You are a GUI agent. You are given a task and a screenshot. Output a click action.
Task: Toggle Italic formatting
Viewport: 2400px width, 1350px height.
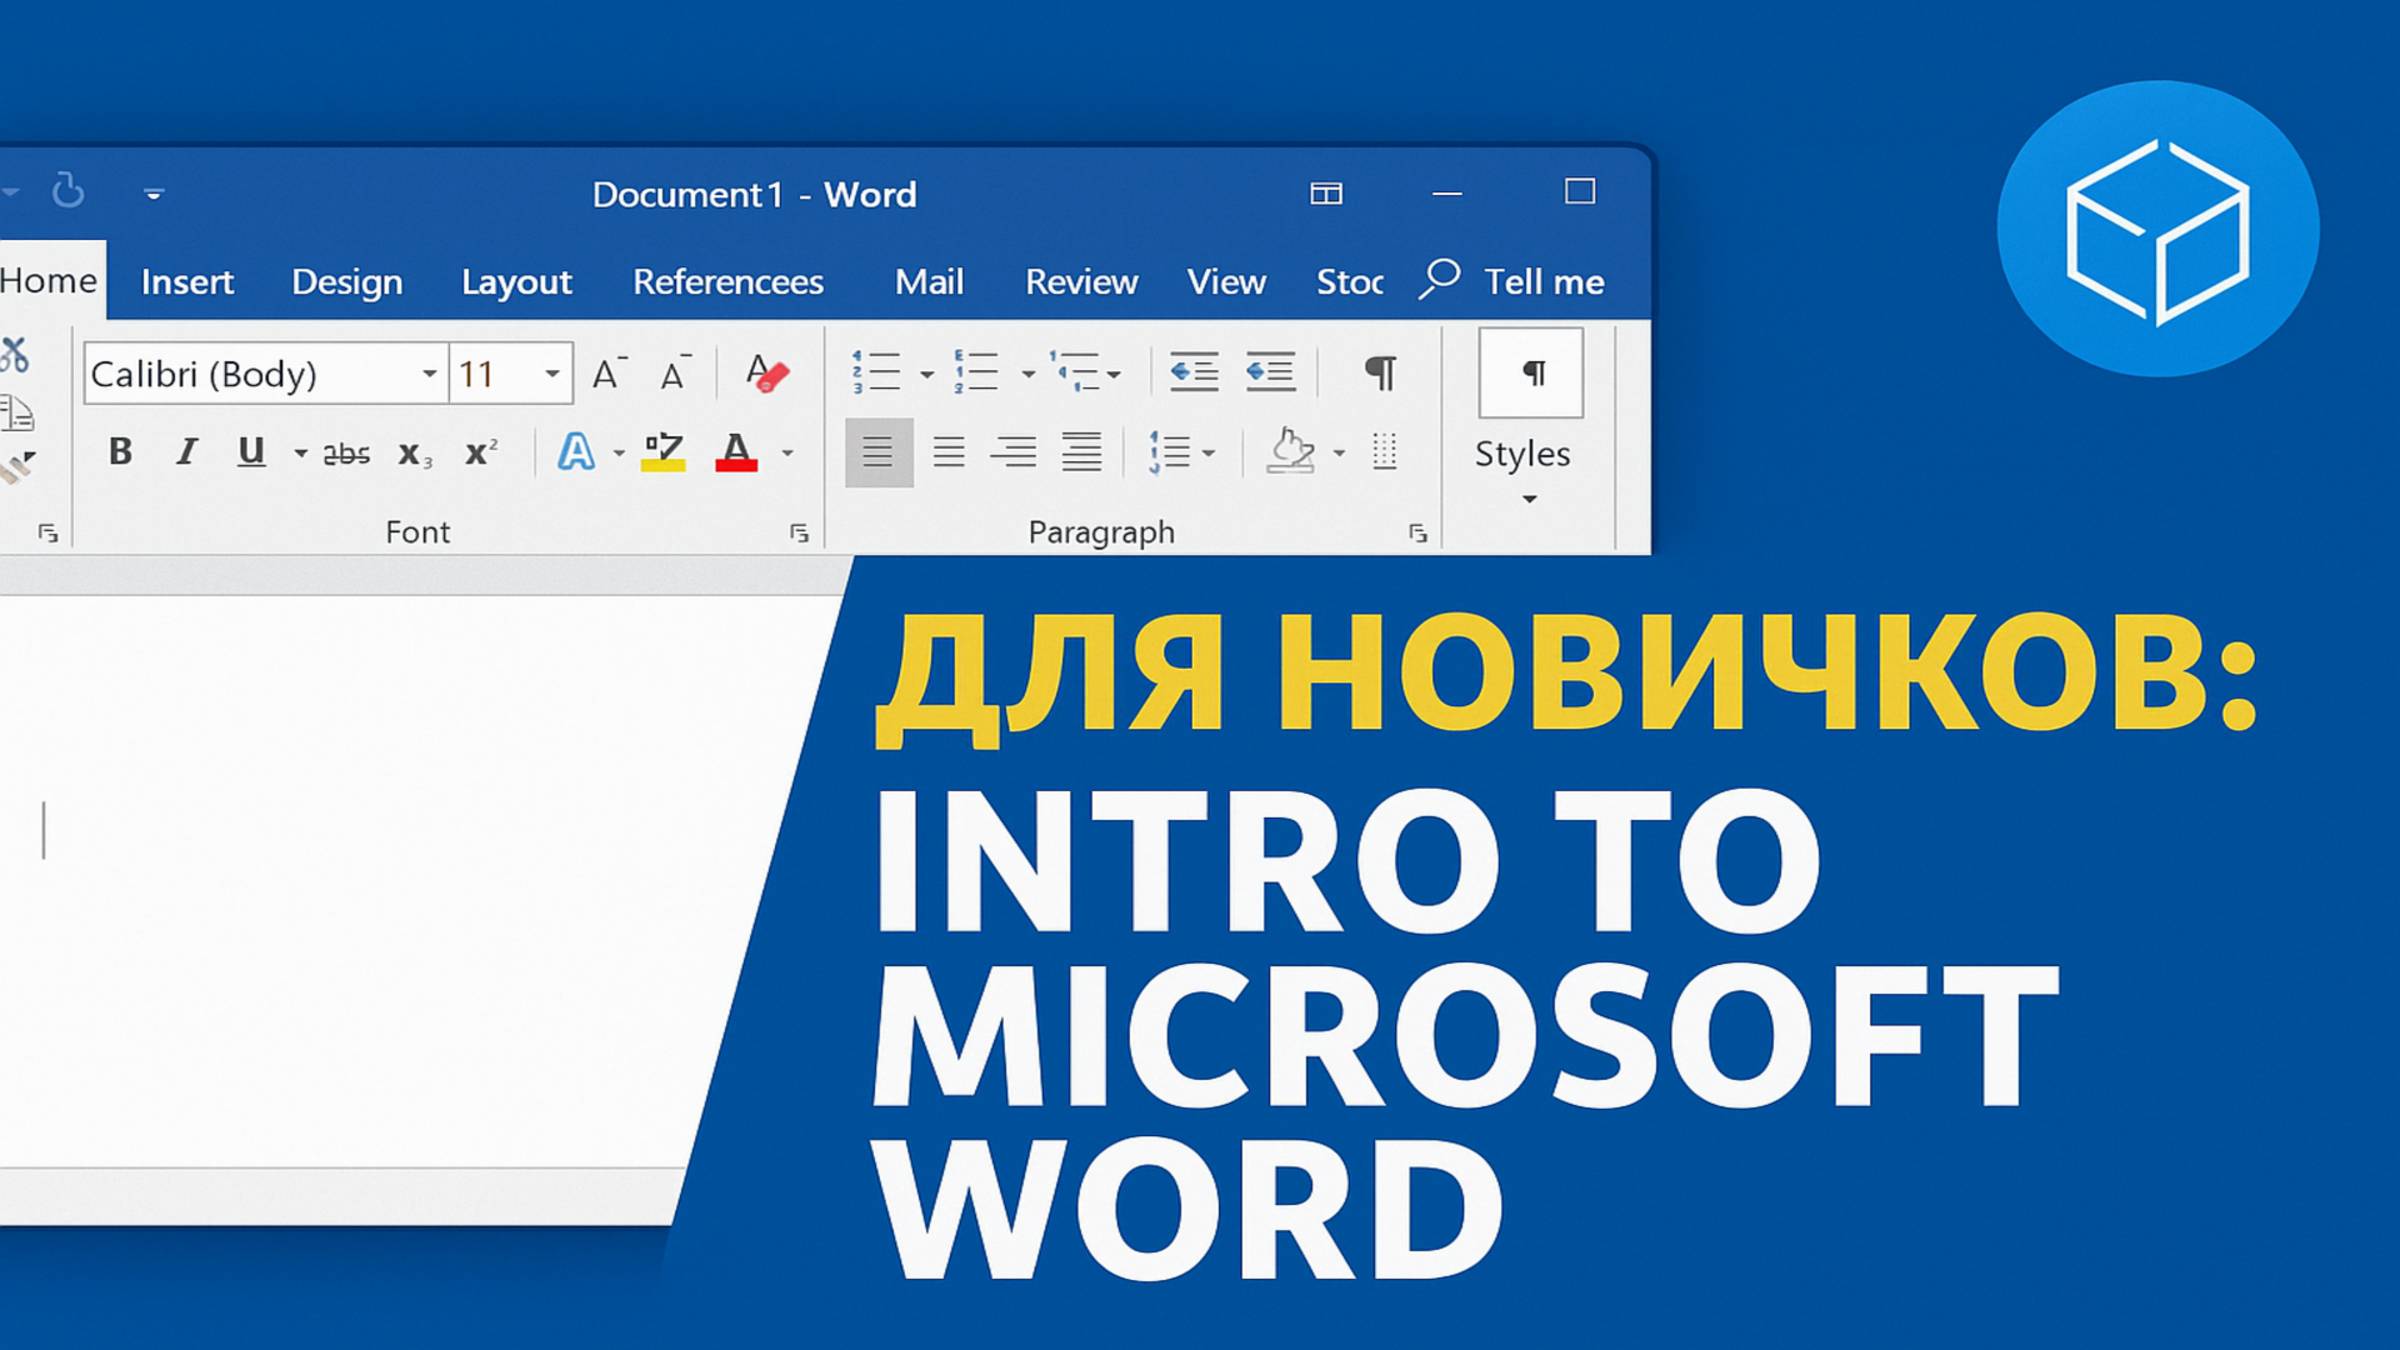tap(186, 452)
